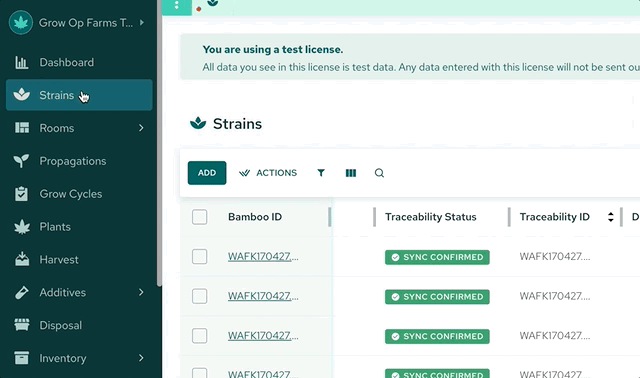This screenshot has height=378, width=640.
Task: Click second row SYNC CONFIRMED badge
Action: pos(437,297)
